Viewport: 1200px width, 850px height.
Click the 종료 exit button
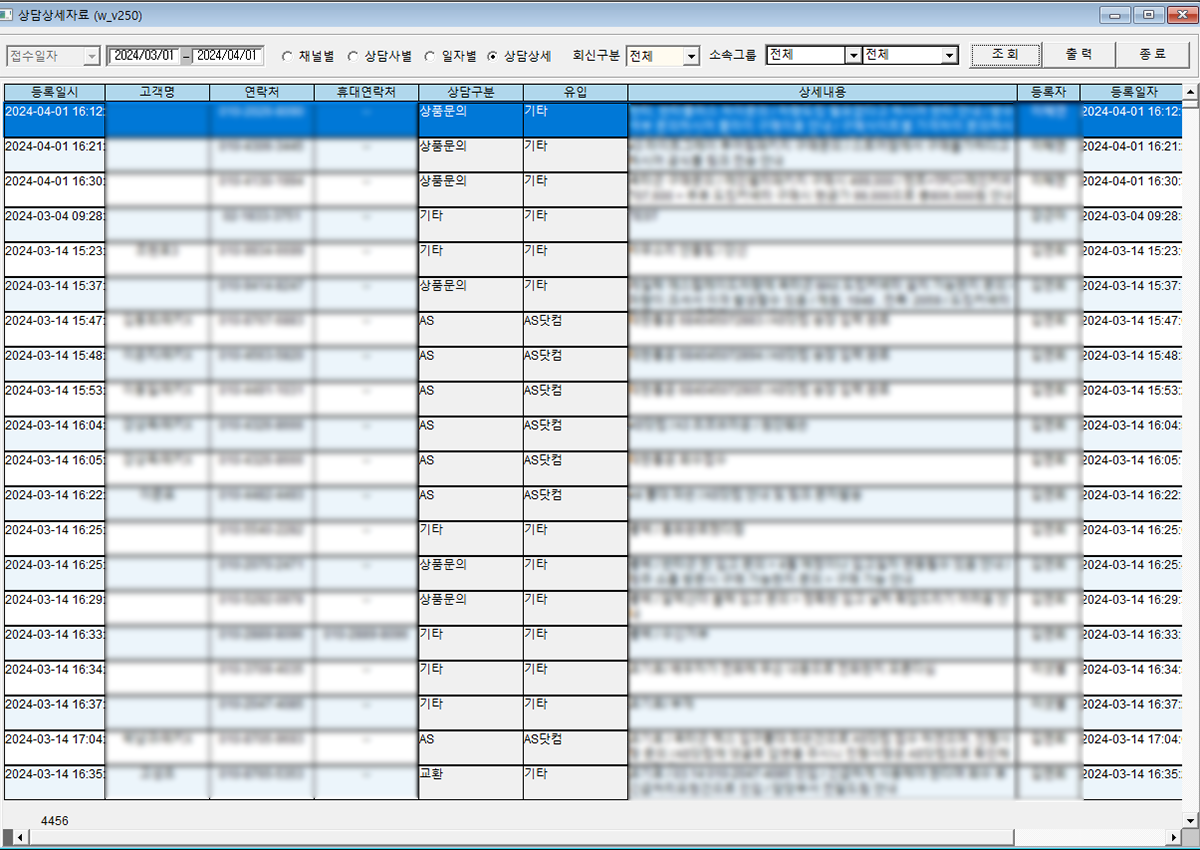[1151, 55]
